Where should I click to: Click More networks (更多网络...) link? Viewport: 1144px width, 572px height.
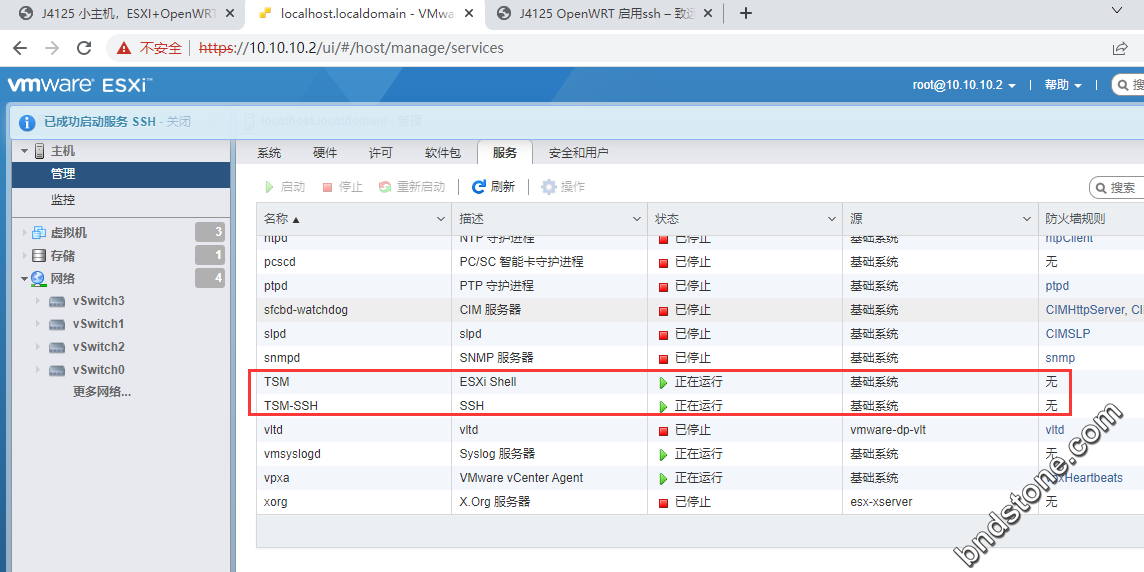(x=101, y=392)
